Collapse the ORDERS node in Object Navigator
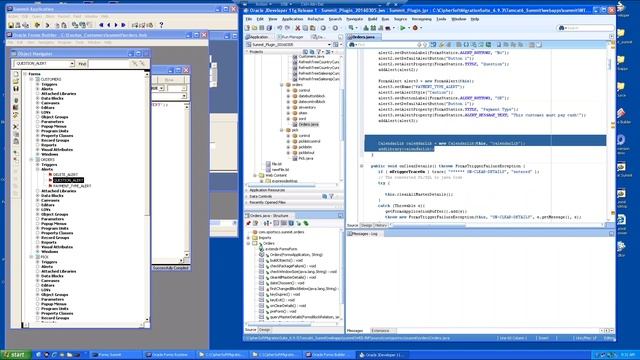The height and width of the screenshot is (360, 640). [x=31, y=160]
